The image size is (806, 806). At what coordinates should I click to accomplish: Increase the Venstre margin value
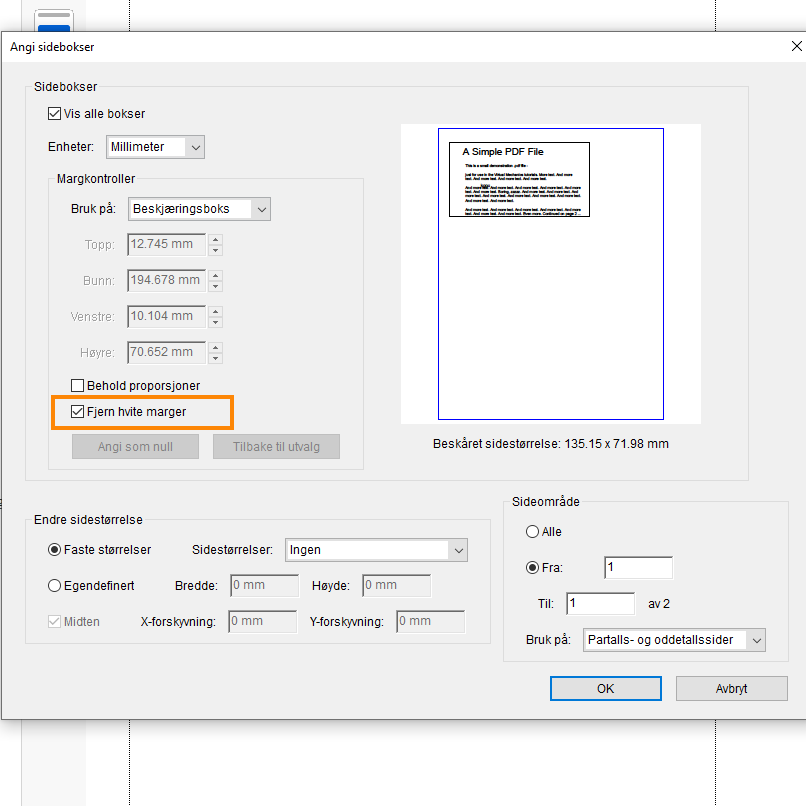tap(215, 312)
